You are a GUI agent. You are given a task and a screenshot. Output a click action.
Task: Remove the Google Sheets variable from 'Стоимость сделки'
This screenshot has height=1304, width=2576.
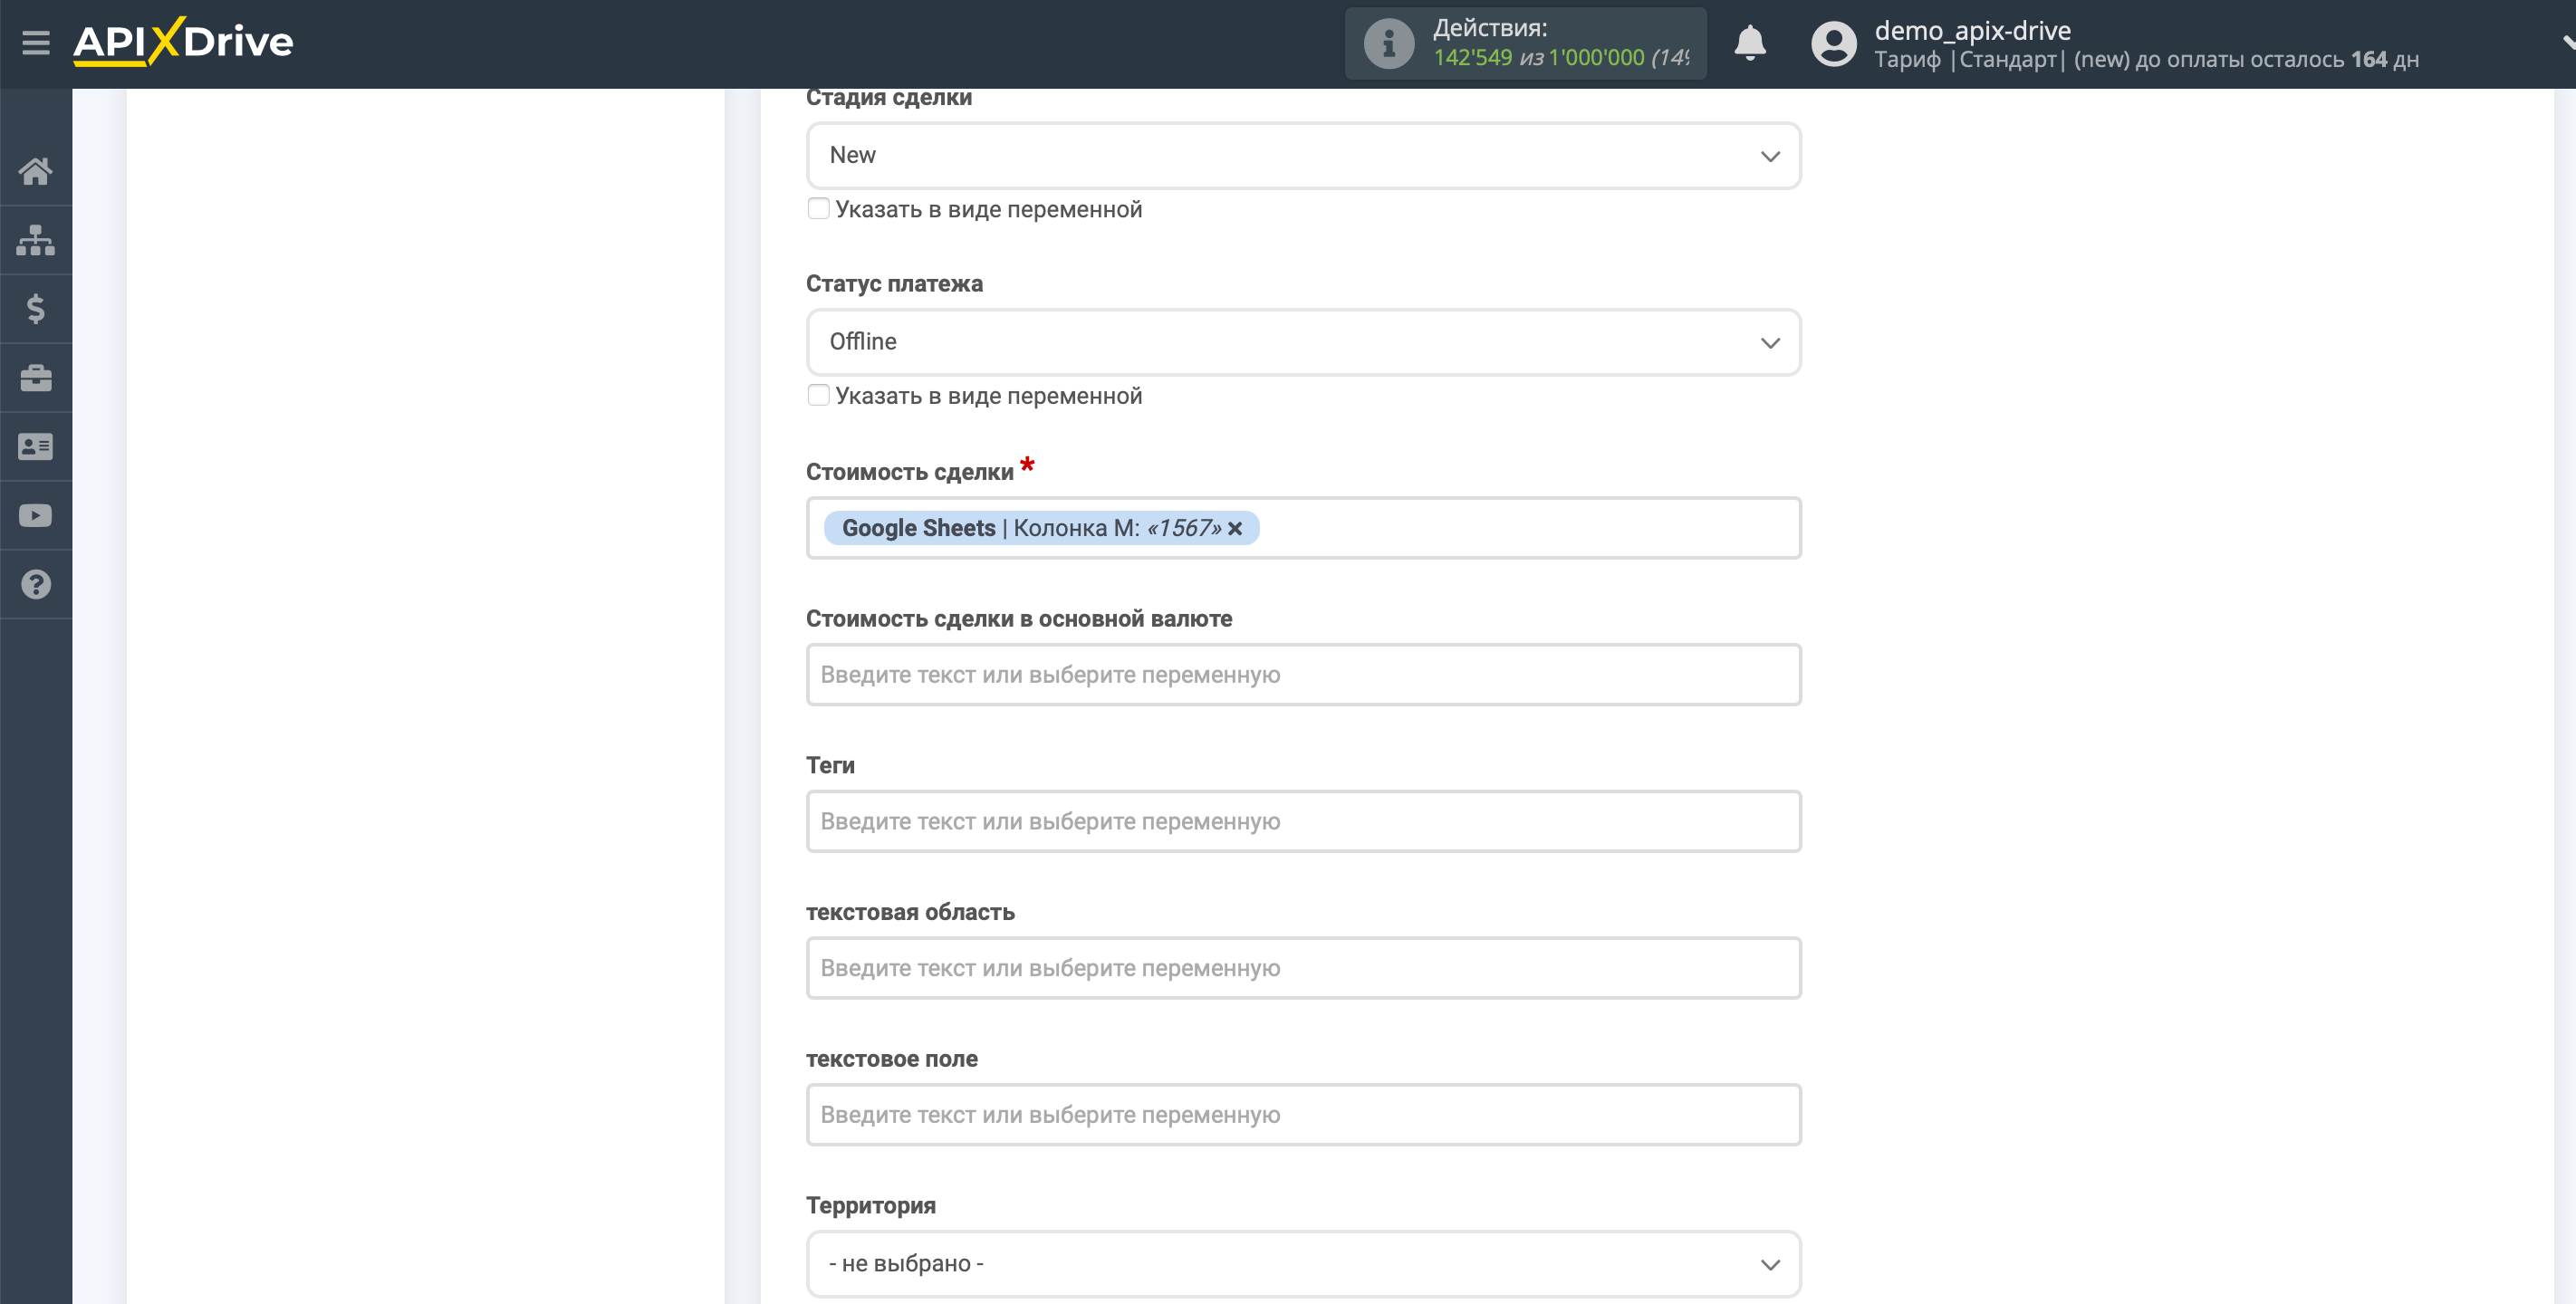1237,525
